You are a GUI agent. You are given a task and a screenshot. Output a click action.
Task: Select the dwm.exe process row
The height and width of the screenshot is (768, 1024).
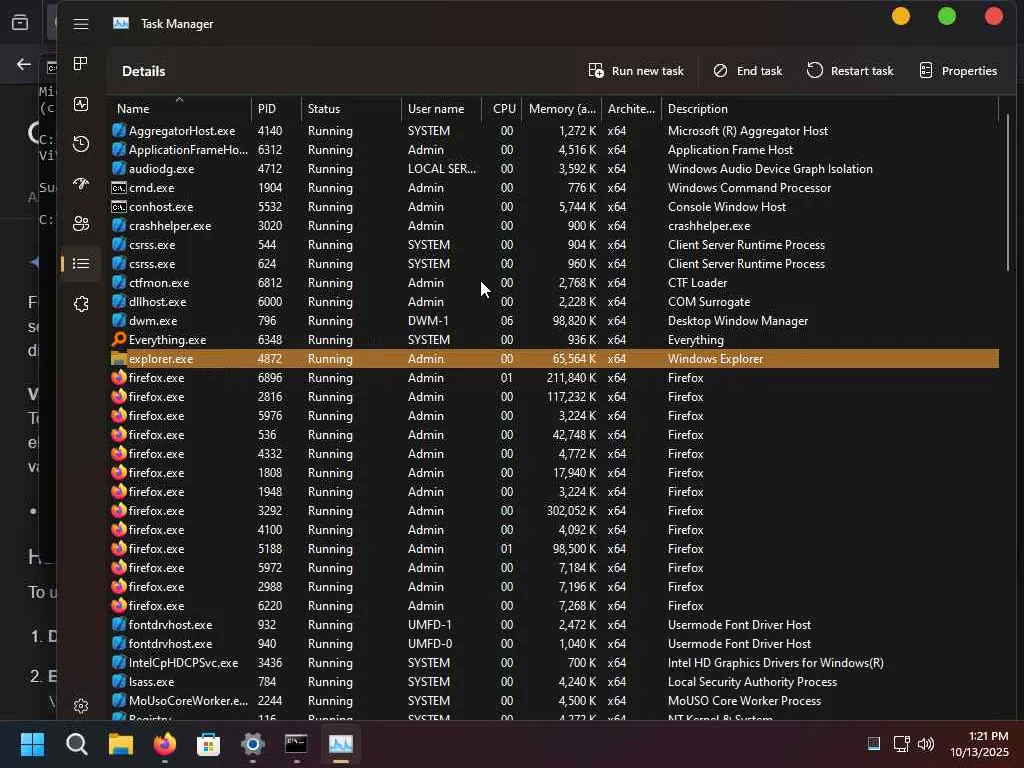pos(554,321)
